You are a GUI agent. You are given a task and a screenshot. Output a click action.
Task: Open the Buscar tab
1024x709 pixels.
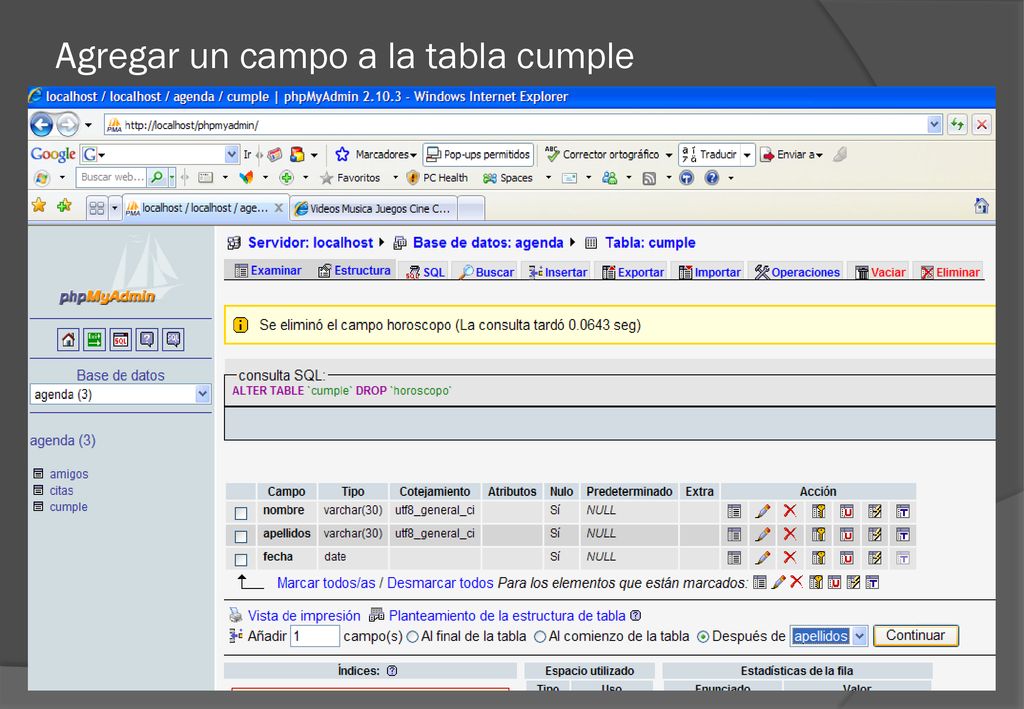[x=487, y=272]
